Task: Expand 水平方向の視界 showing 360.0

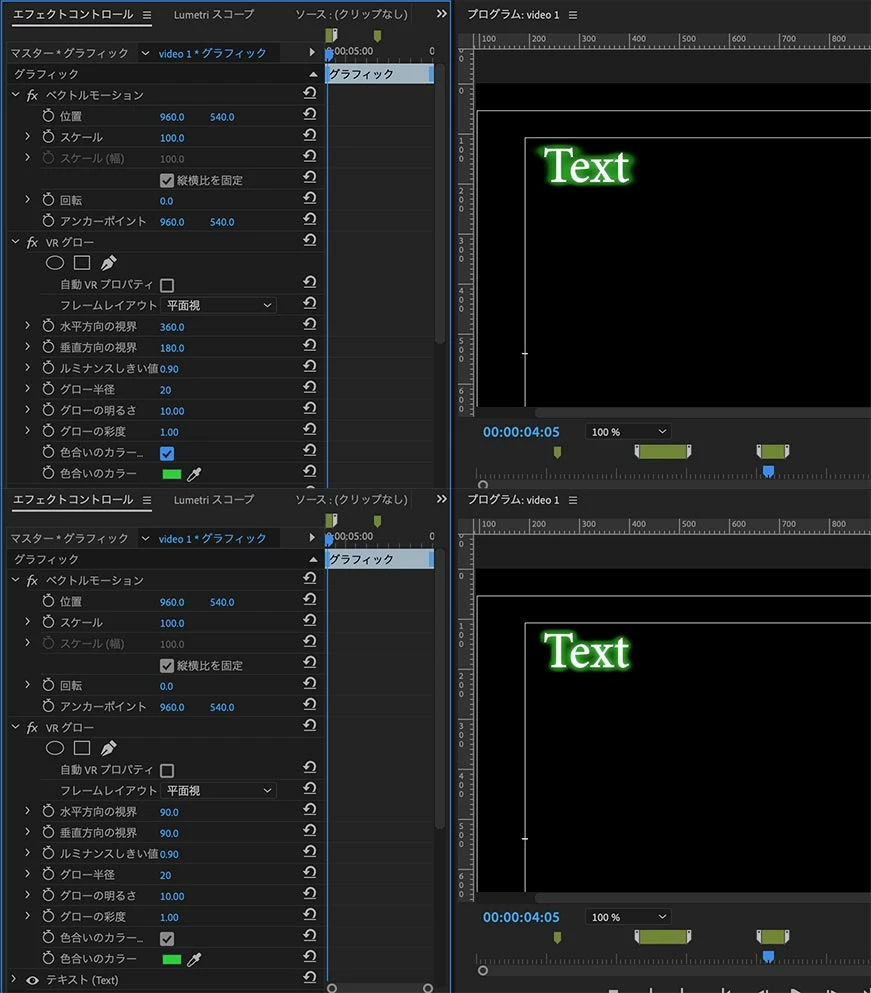Action: [x=27, y=326]
